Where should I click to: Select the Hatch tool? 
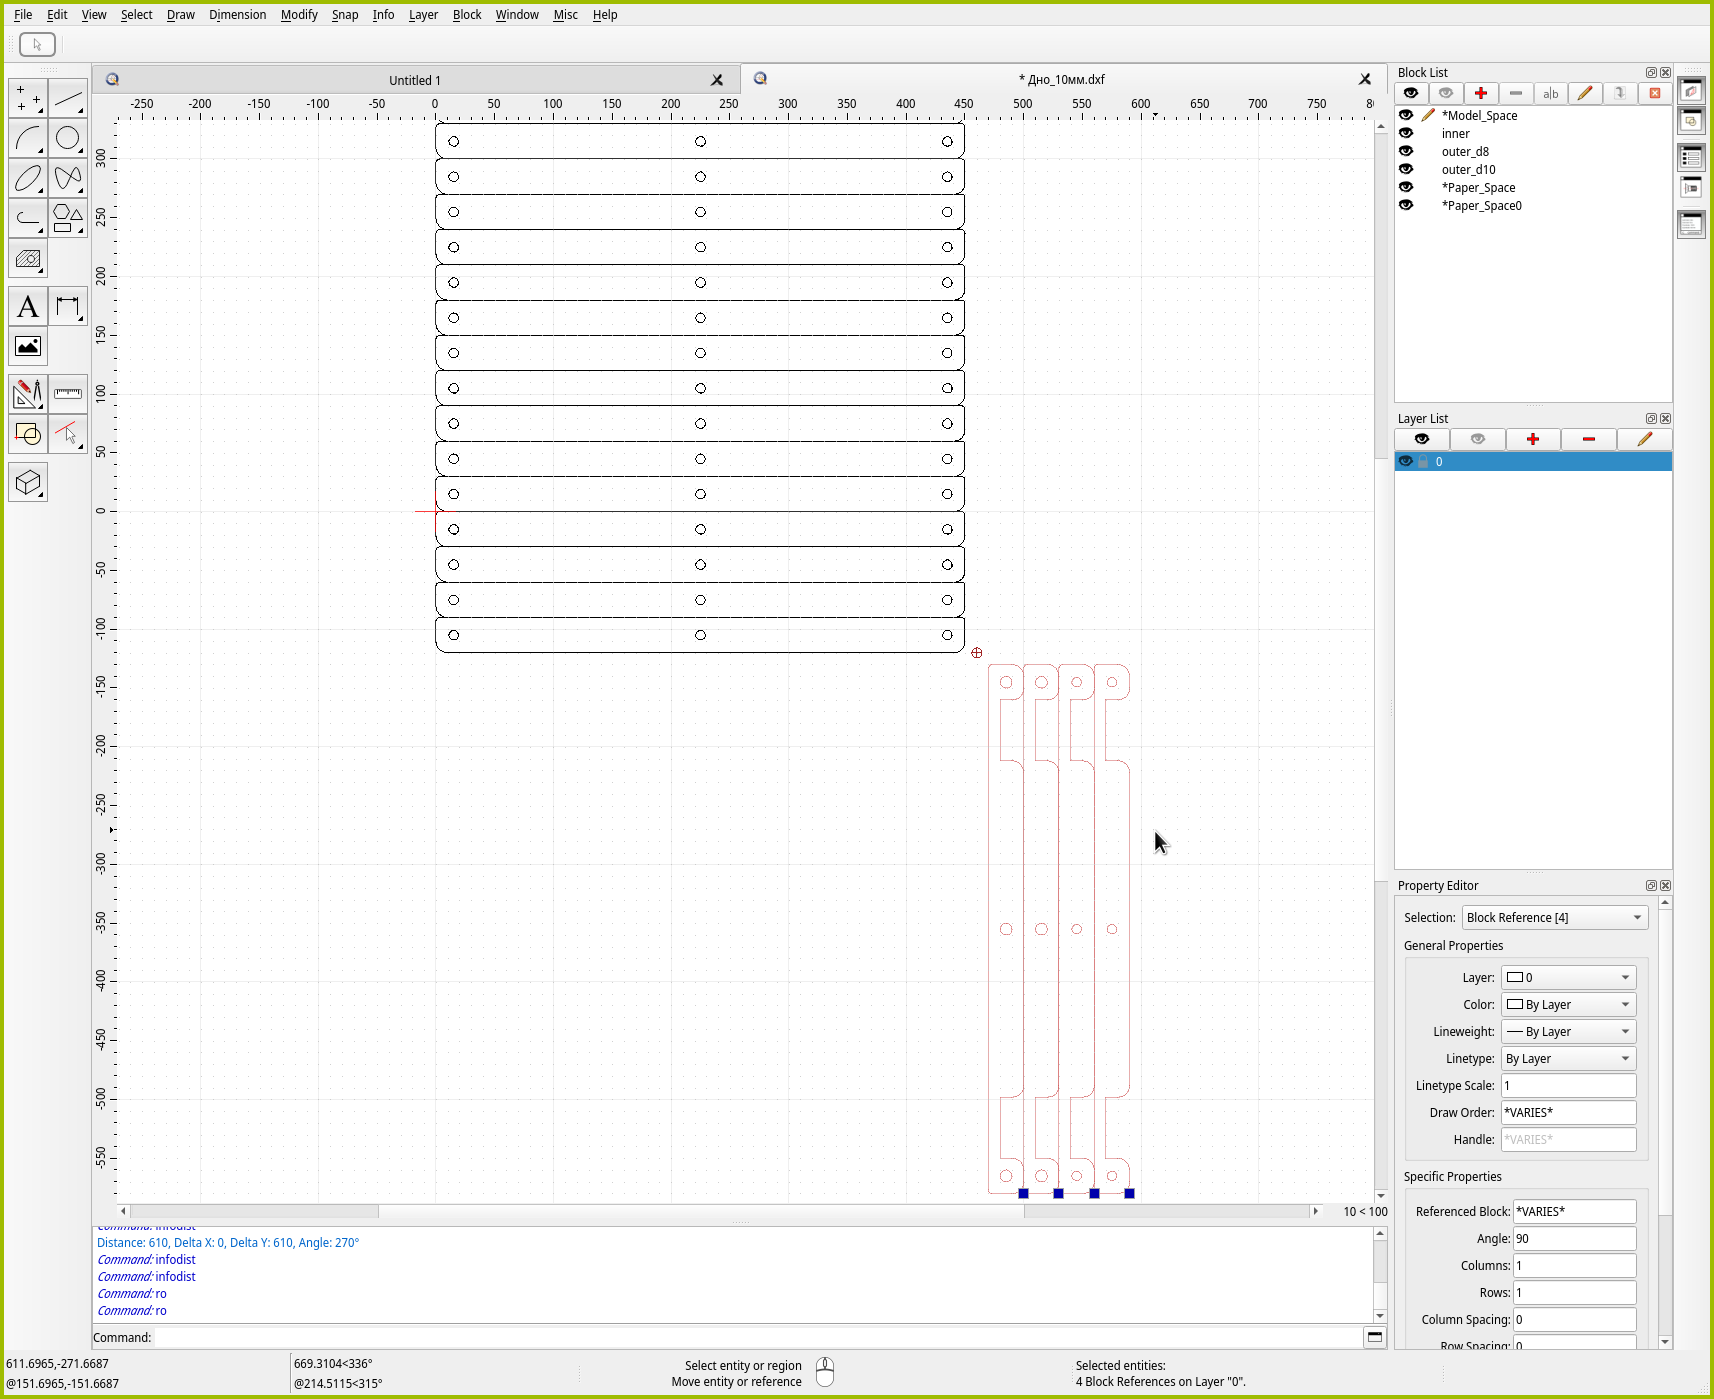point(28,260)
